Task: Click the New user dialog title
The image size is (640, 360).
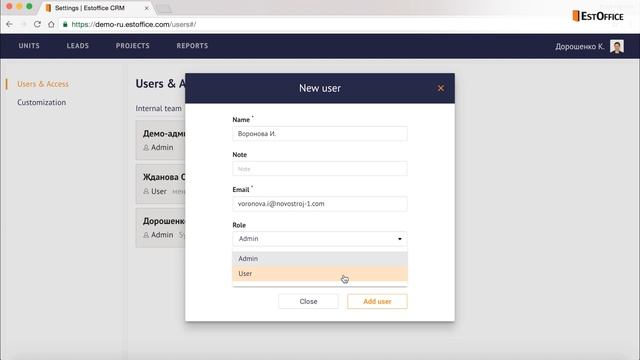Action: pyautogui.click(x=320, y=88)
